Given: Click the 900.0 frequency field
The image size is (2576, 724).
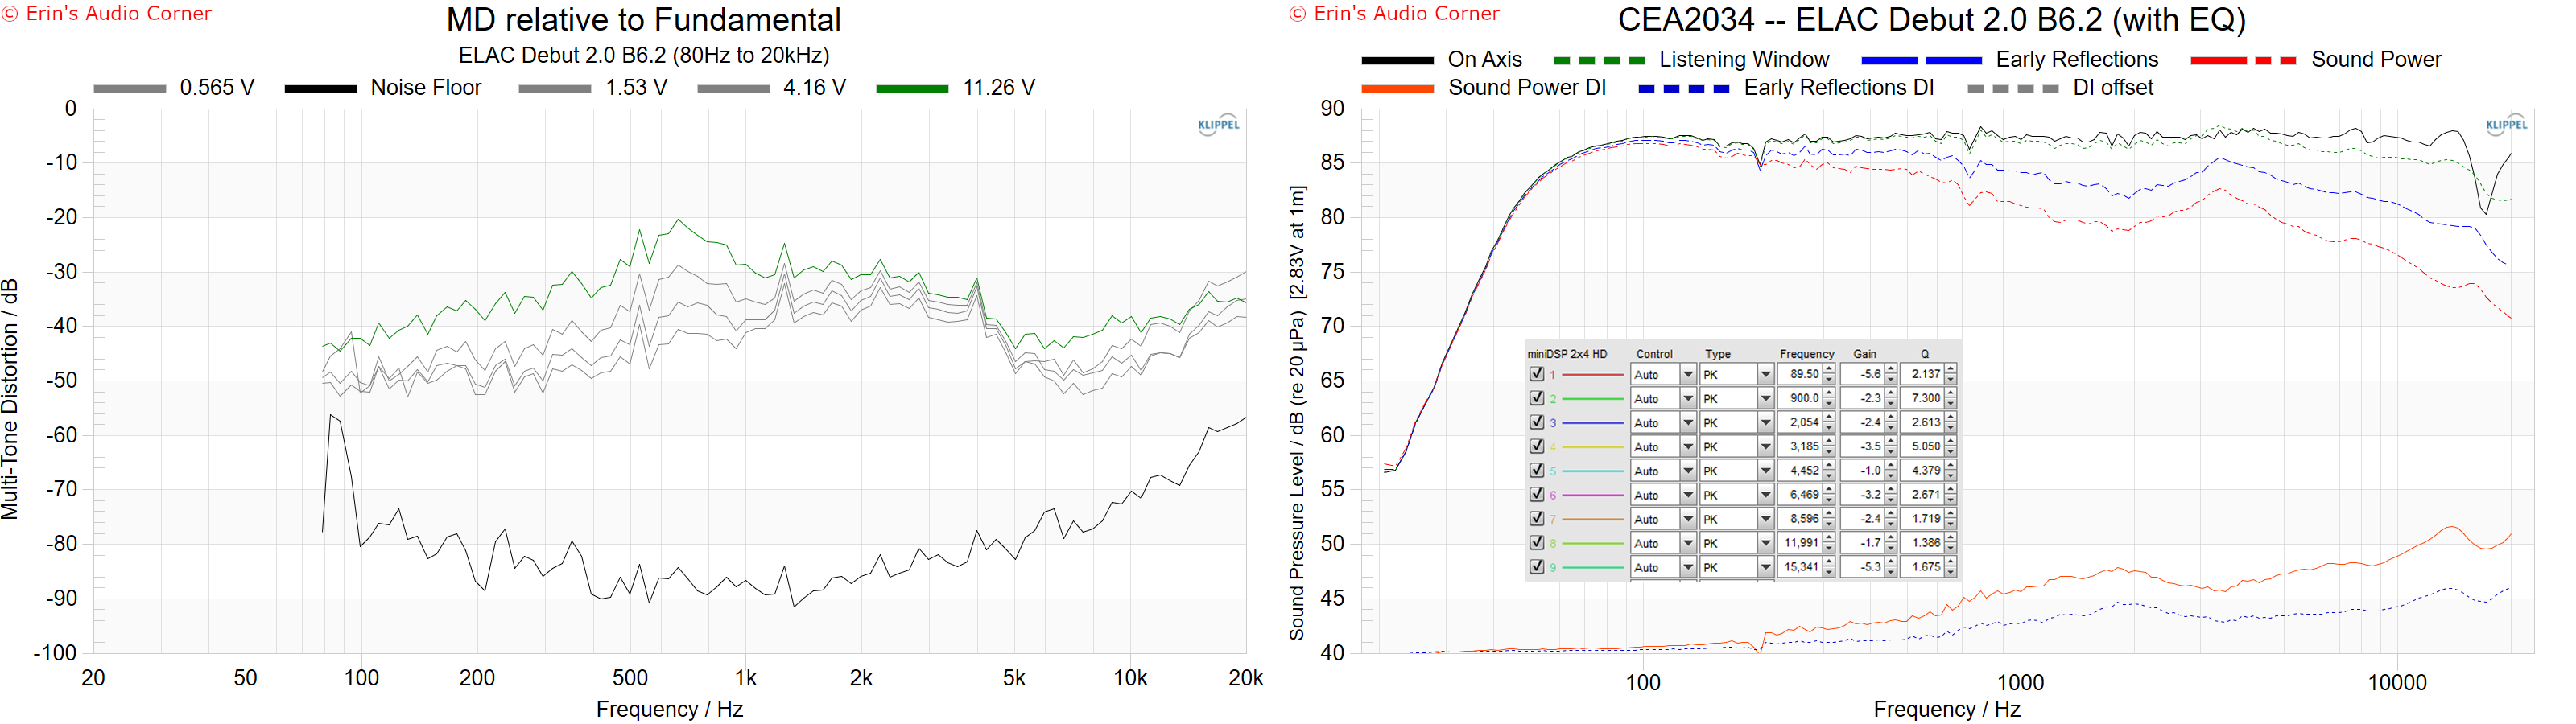Looking at the screenshot, I should point(1800,398).
